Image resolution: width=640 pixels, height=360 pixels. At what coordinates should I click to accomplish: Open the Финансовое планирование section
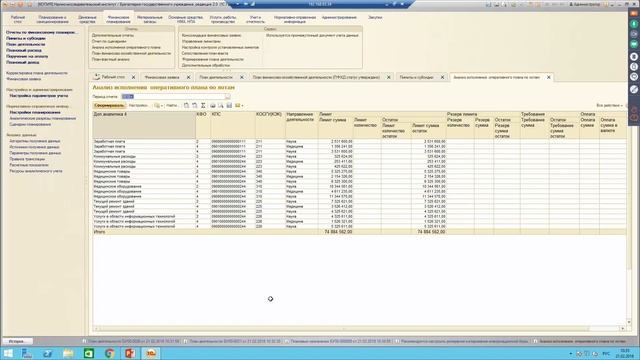click(x=118, y=19)
